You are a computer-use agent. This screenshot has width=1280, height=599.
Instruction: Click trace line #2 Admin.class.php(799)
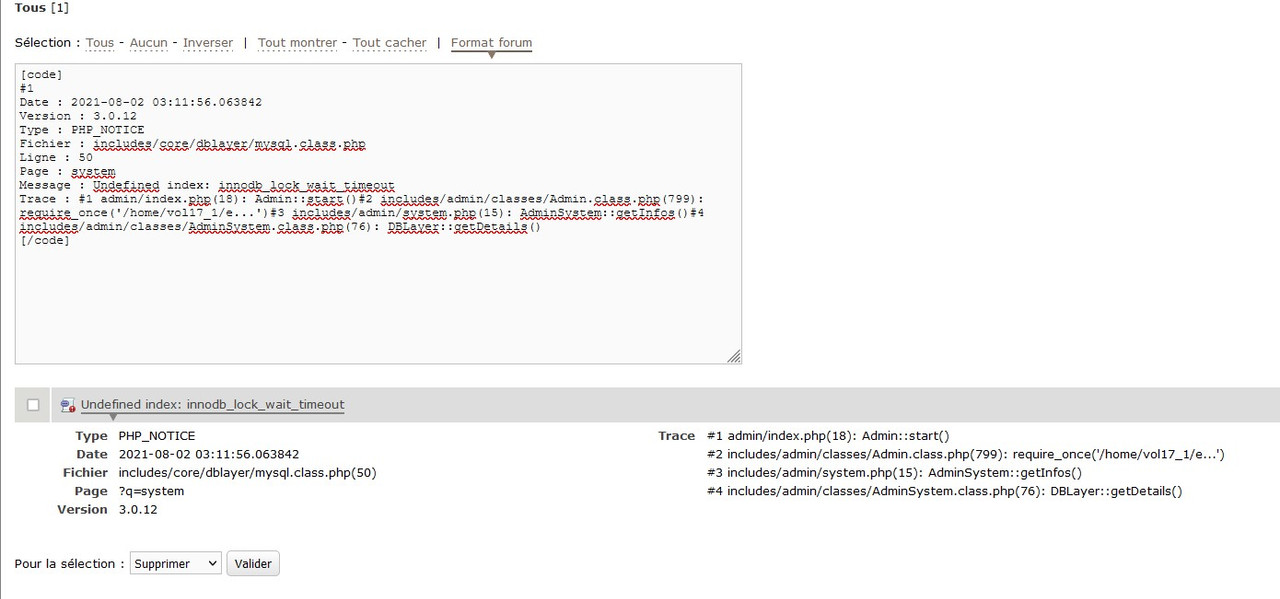966,454
